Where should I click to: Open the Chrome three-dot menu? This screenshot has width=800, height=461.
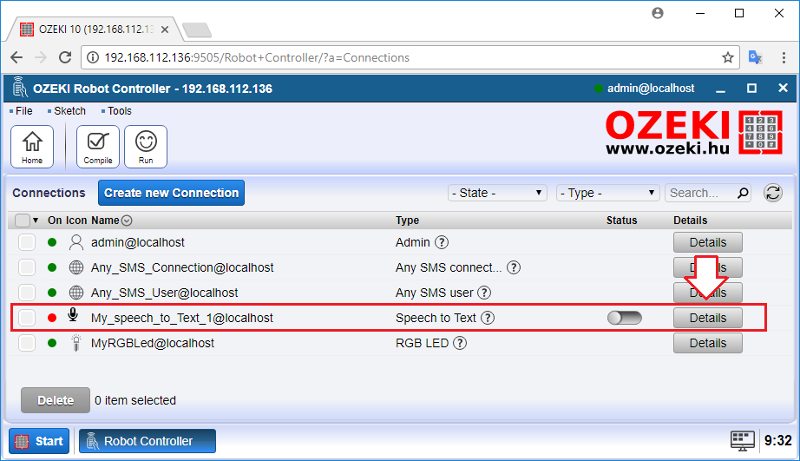[784, 58]
